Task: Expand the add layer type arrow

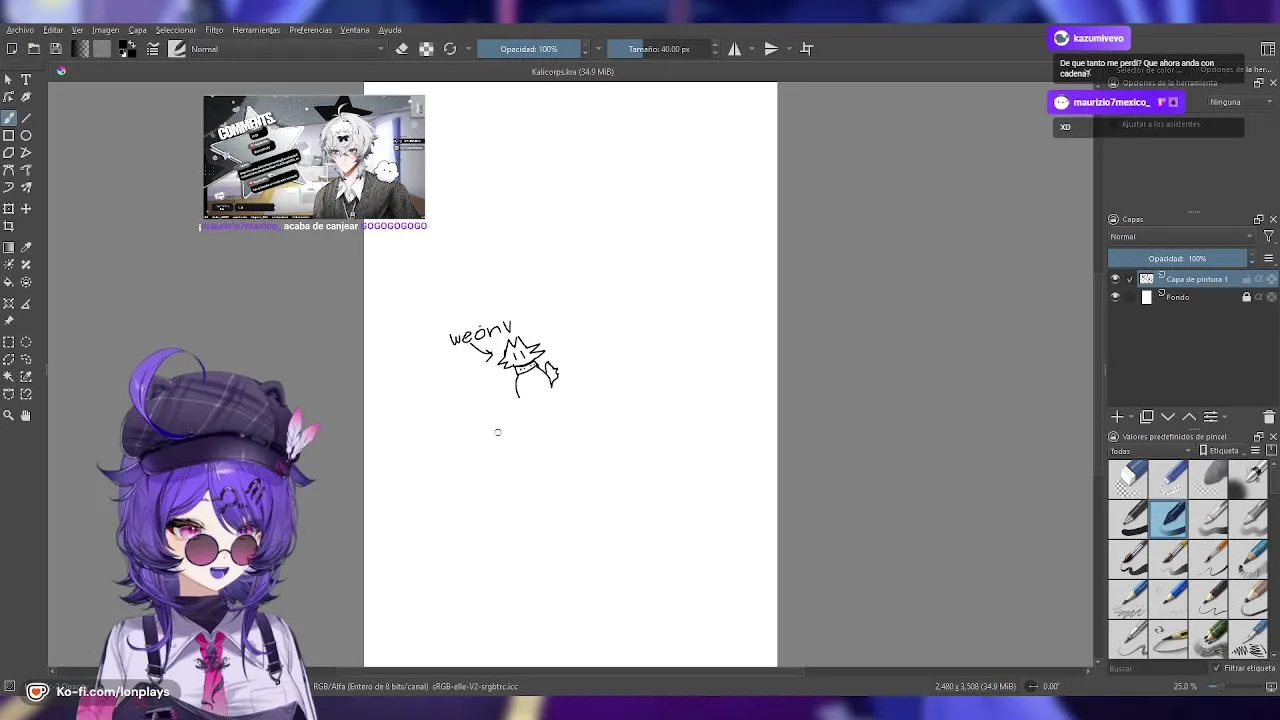Action: (1131, 417)
